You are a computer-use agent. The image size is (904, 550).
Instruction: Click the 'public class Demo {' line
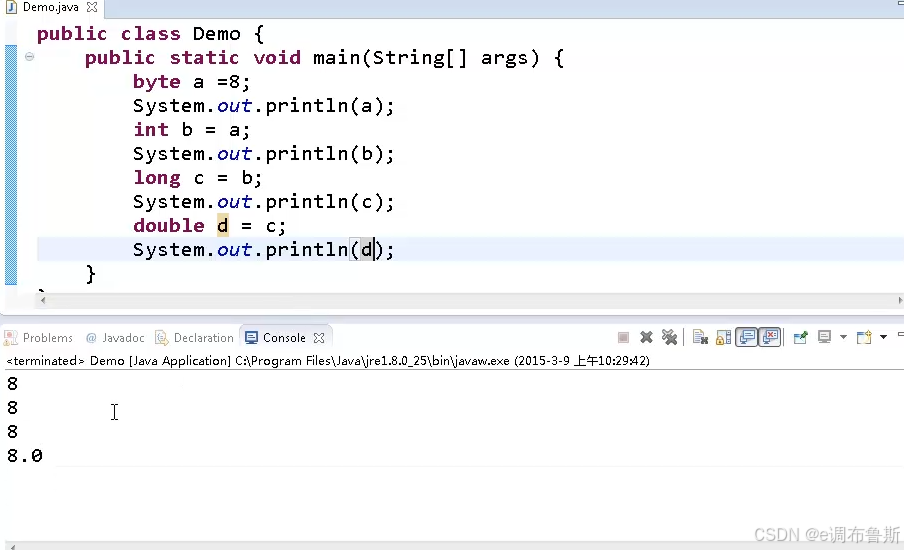point(150,34)
